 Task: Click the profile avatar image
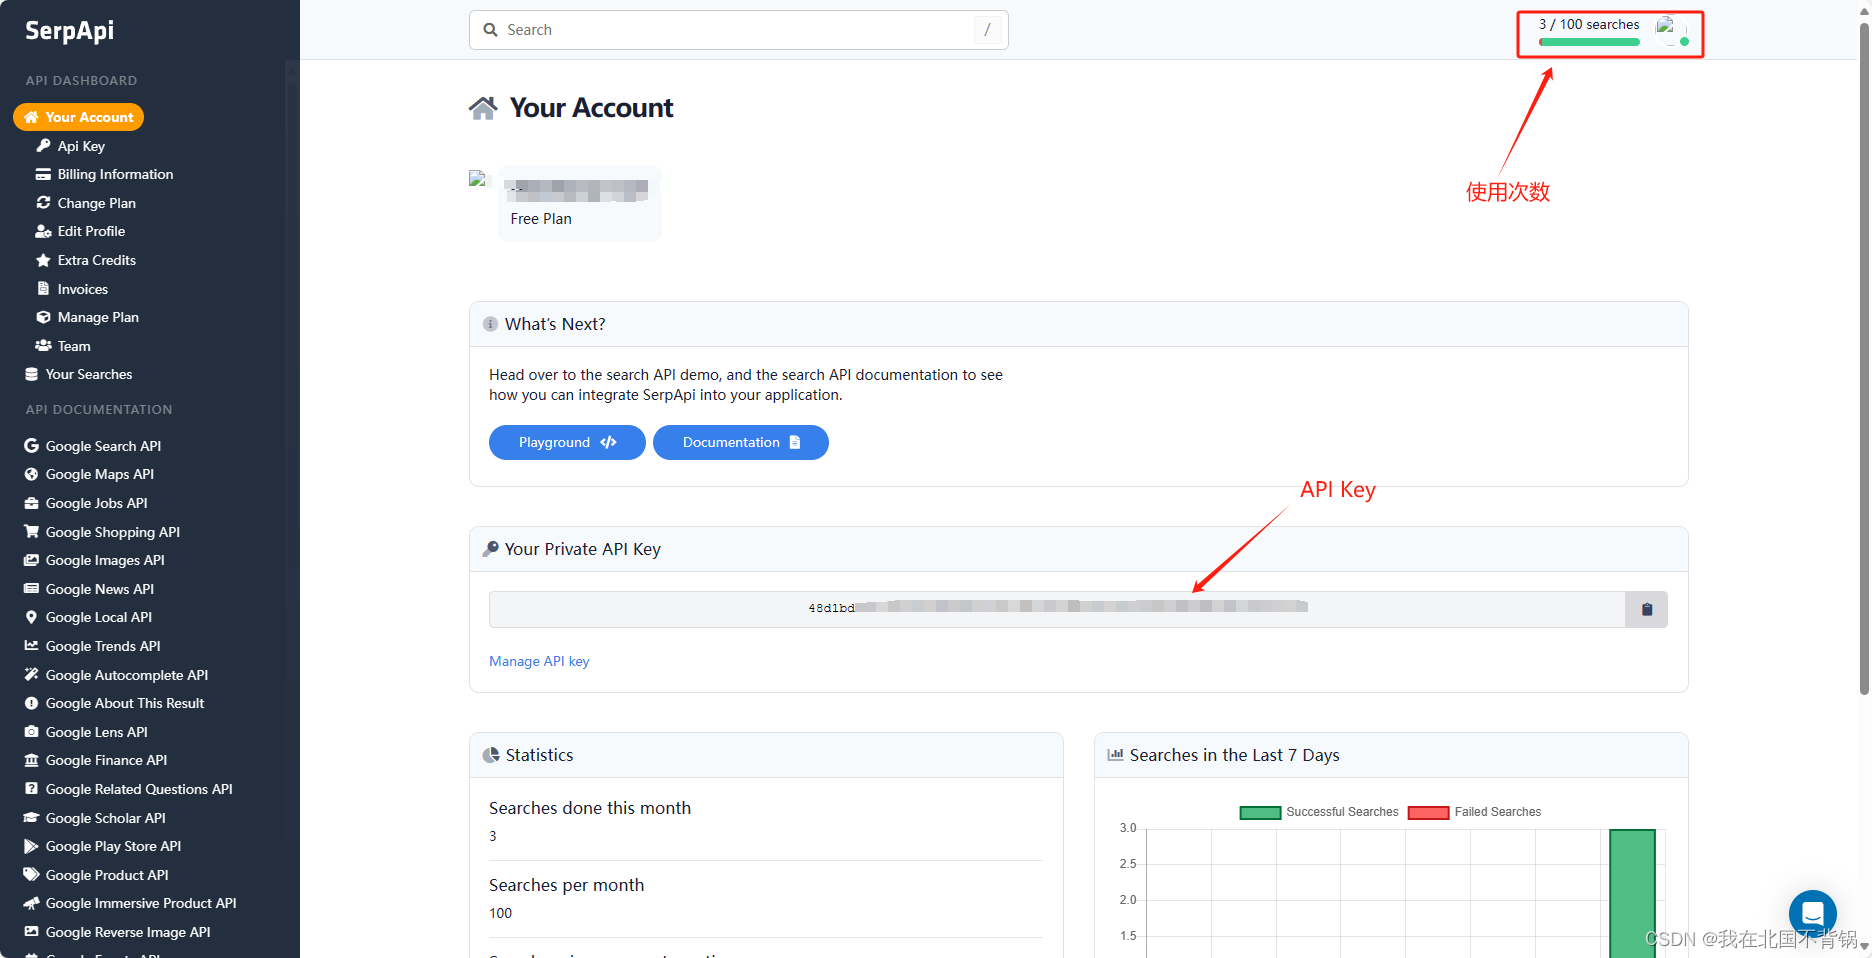[478, 179]
